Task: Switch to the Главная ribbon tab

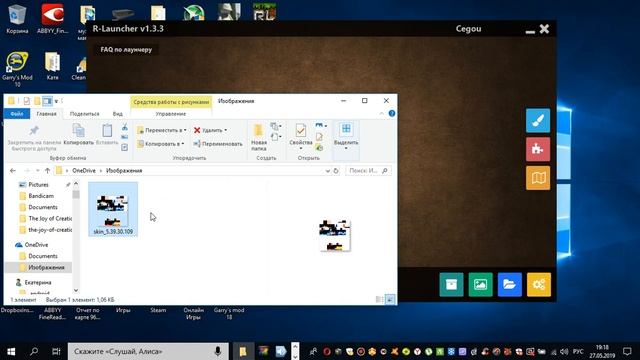Action: click(x=47, y=114)
